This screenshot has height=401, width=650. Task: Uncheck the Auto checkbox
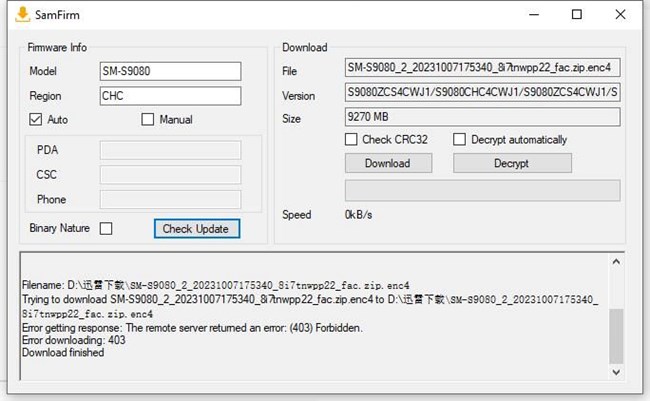click(37, 120)
